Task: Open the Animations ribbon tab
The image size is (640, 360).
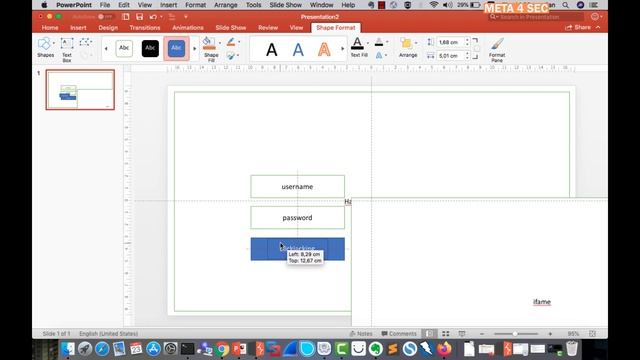Action: click(188, 28)
